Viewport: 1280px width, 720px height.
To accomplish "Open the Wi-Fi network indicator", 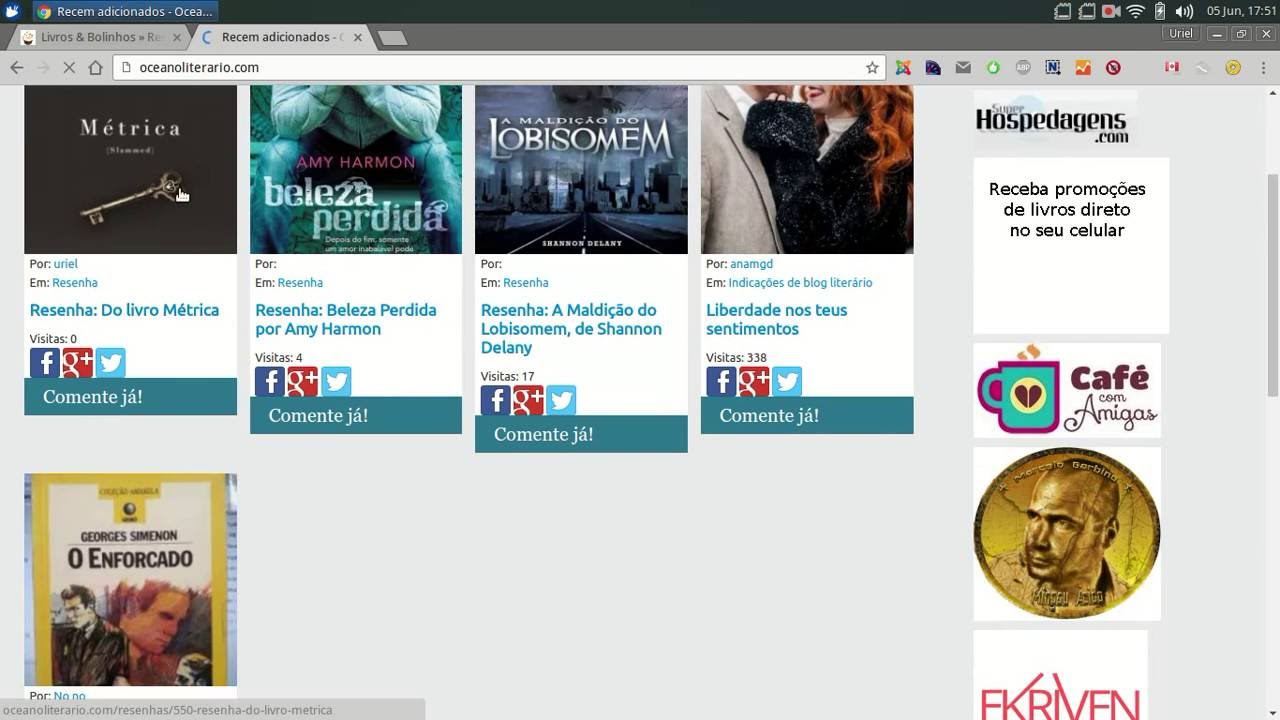I will [1135, 11].
